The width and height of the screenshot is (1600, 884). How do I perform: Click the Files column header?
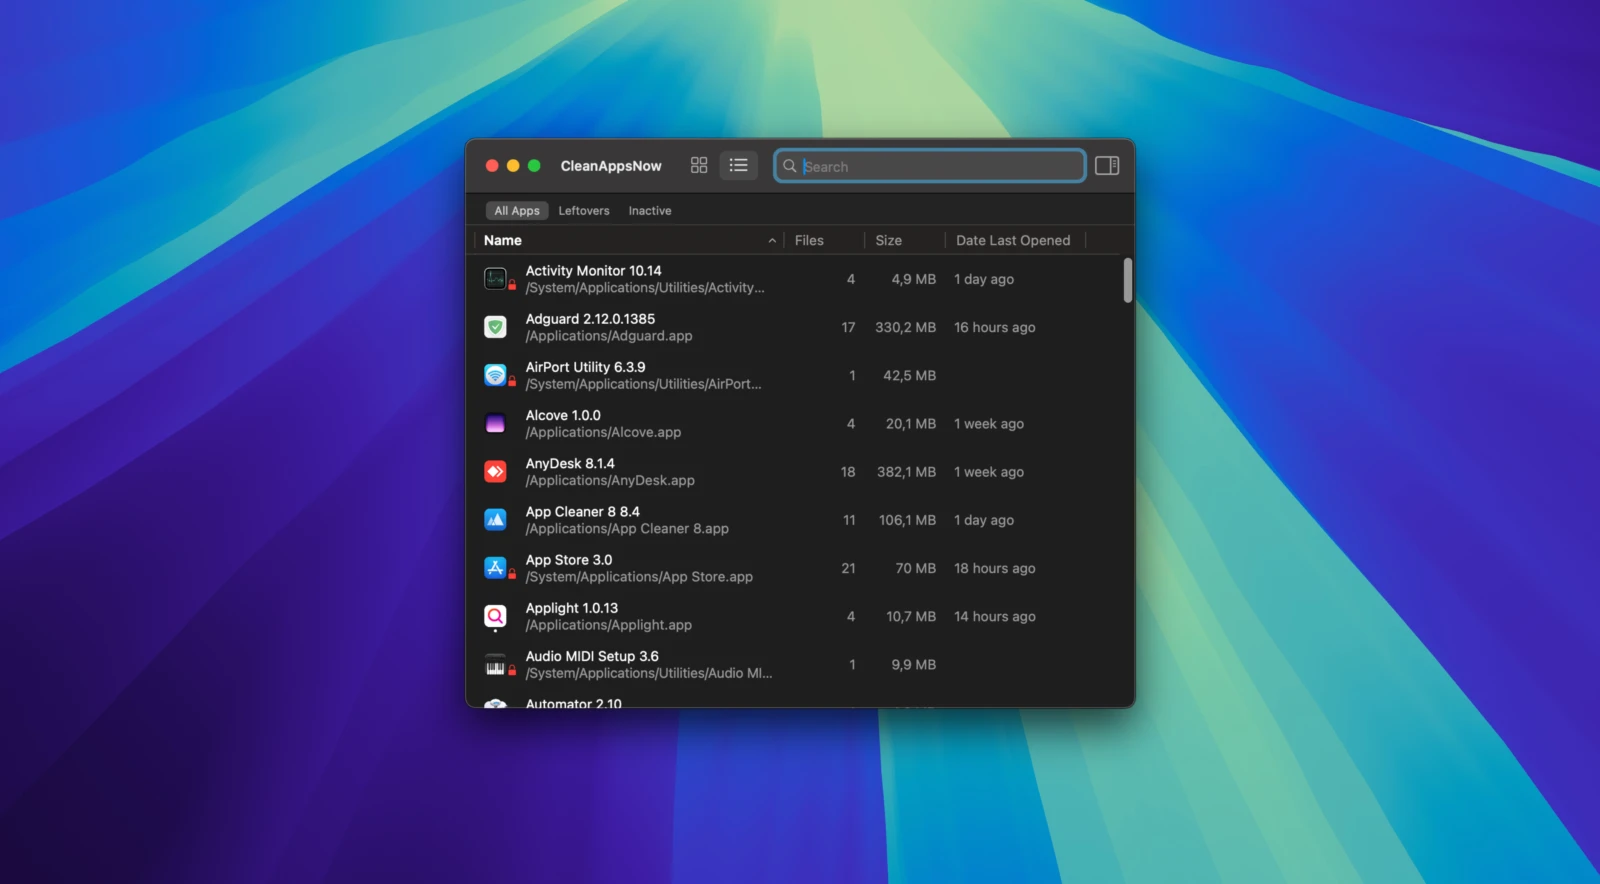coord(809,241)
